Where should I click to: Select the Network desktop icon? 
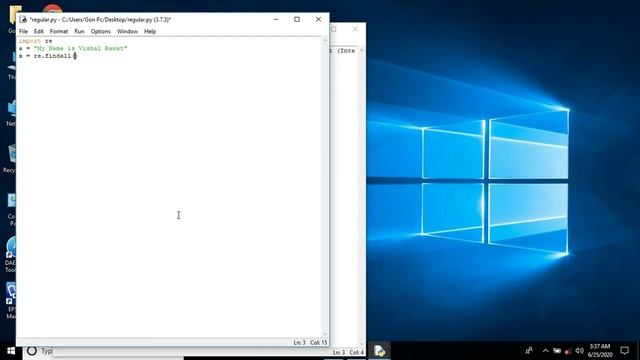(11, 113)
